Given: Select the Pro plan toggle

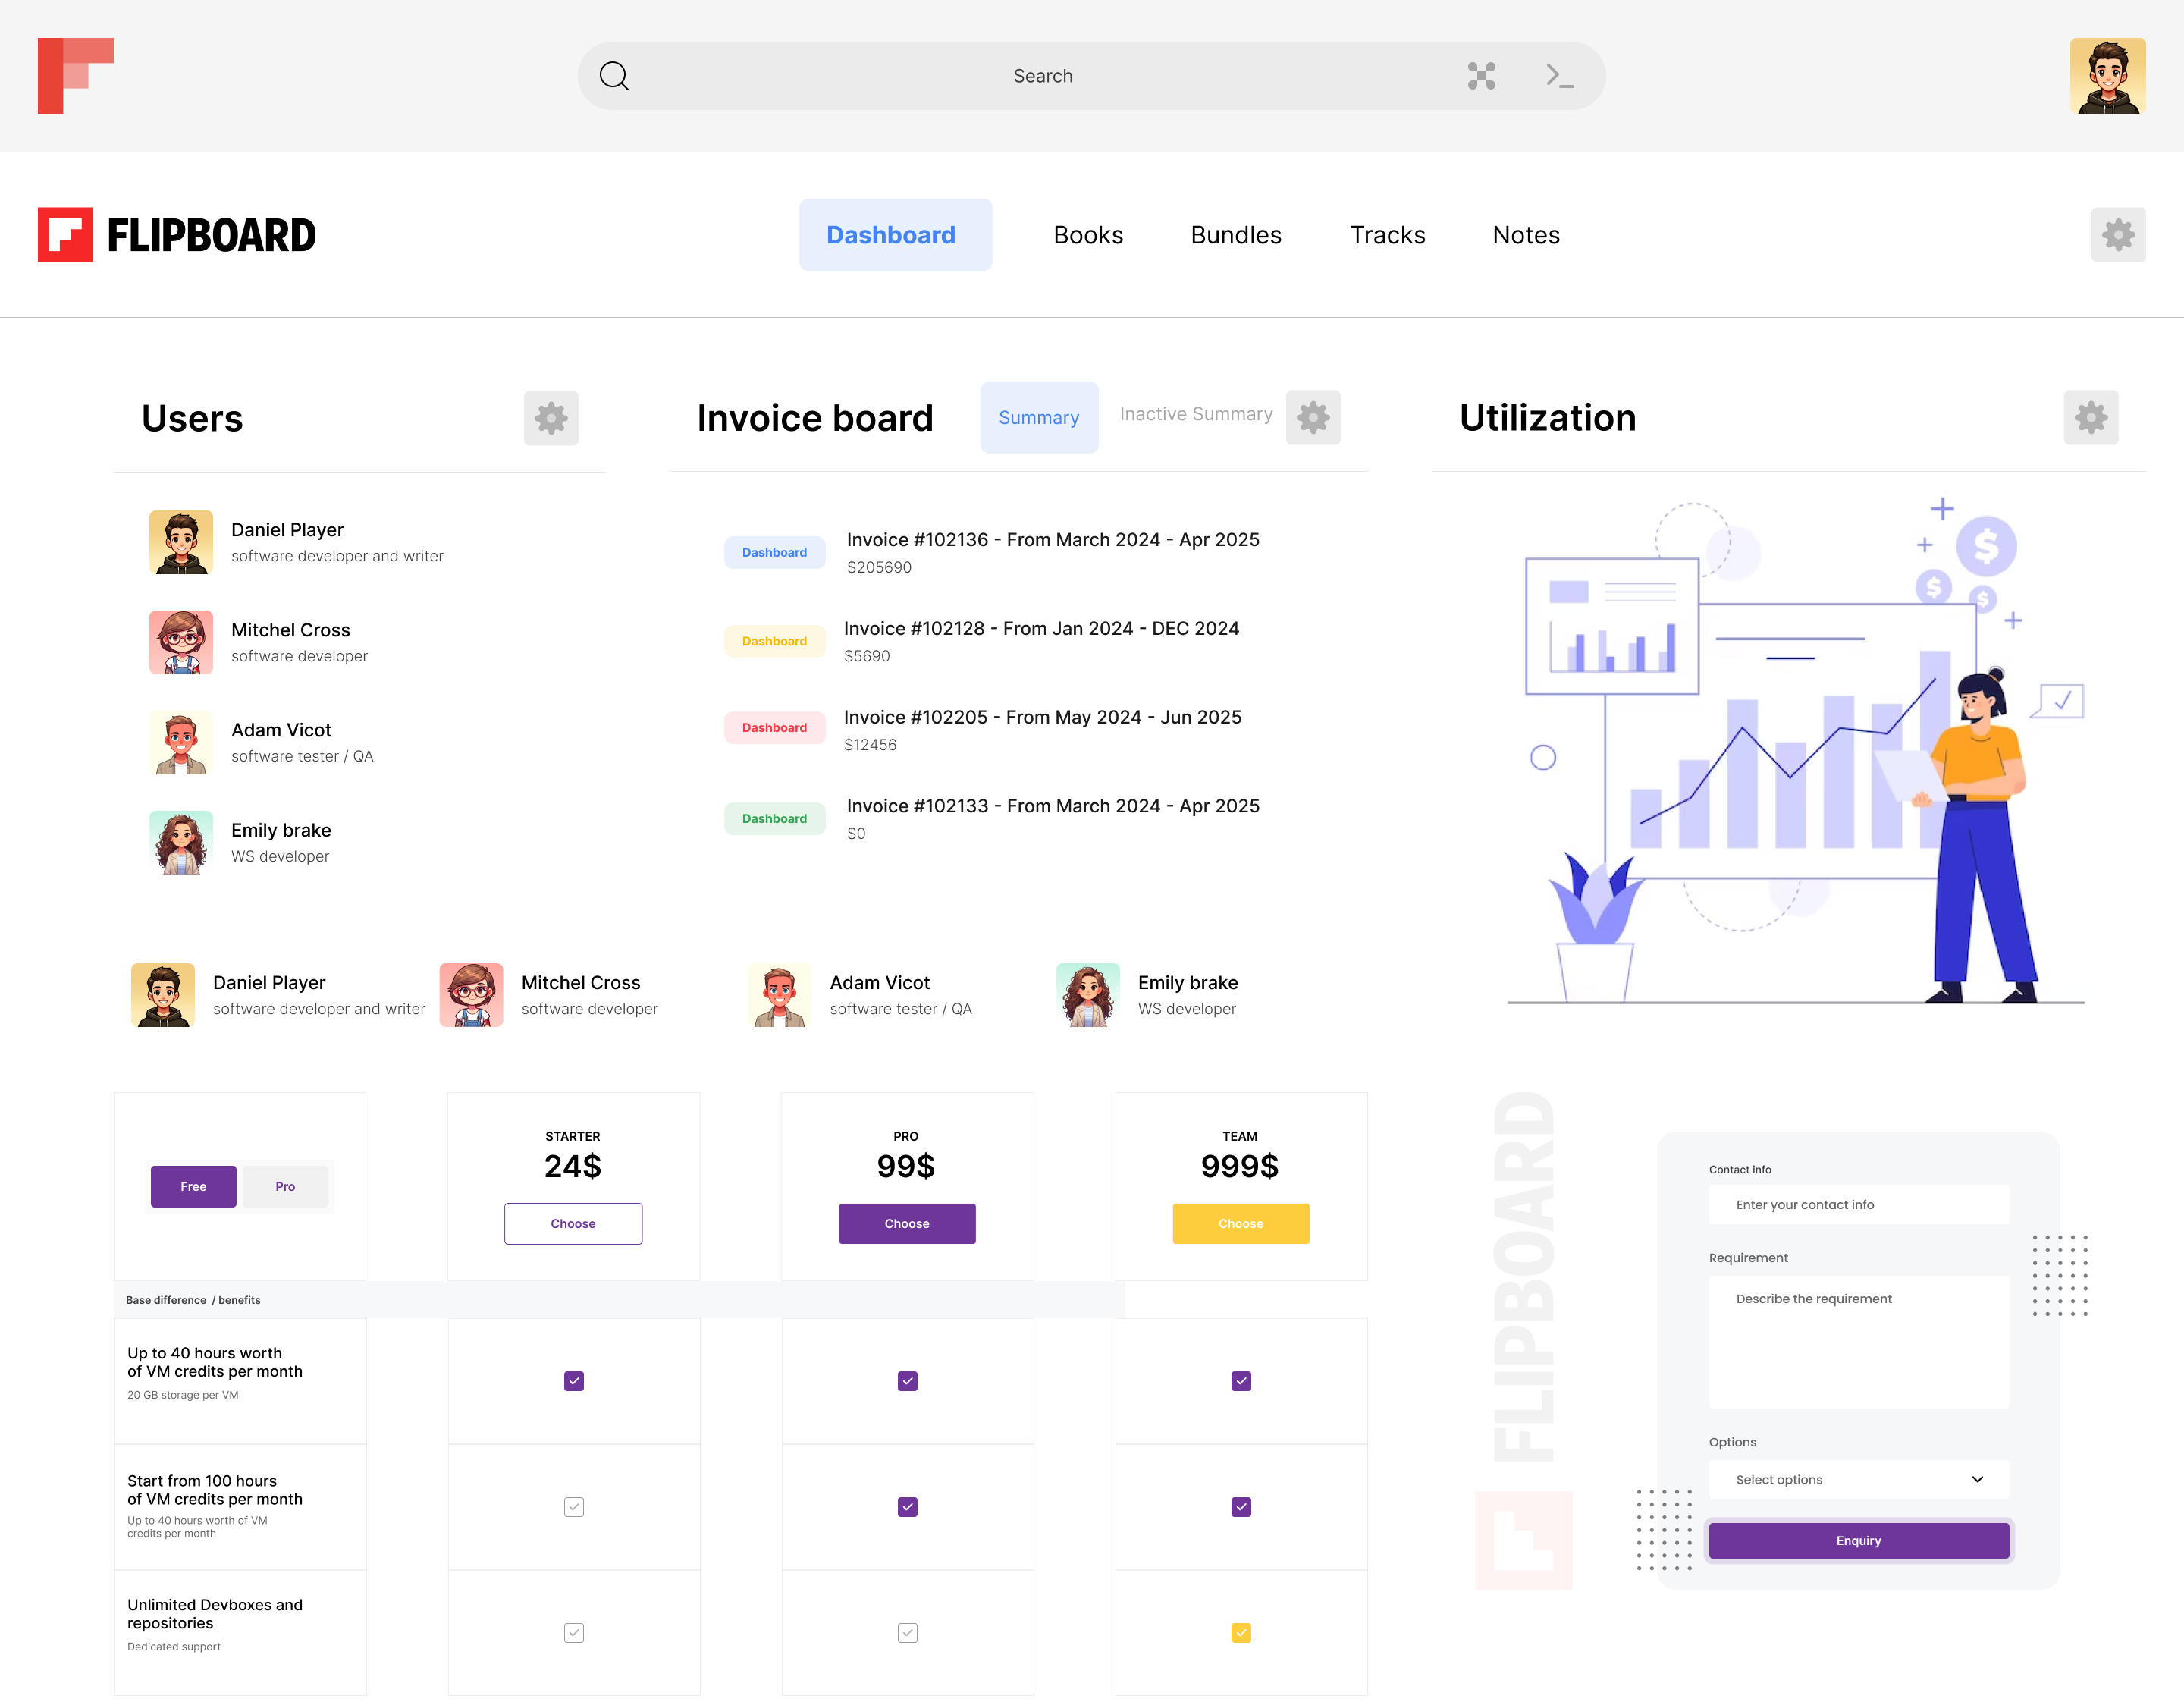Looking at the screenshot, I should [285, 1186].
